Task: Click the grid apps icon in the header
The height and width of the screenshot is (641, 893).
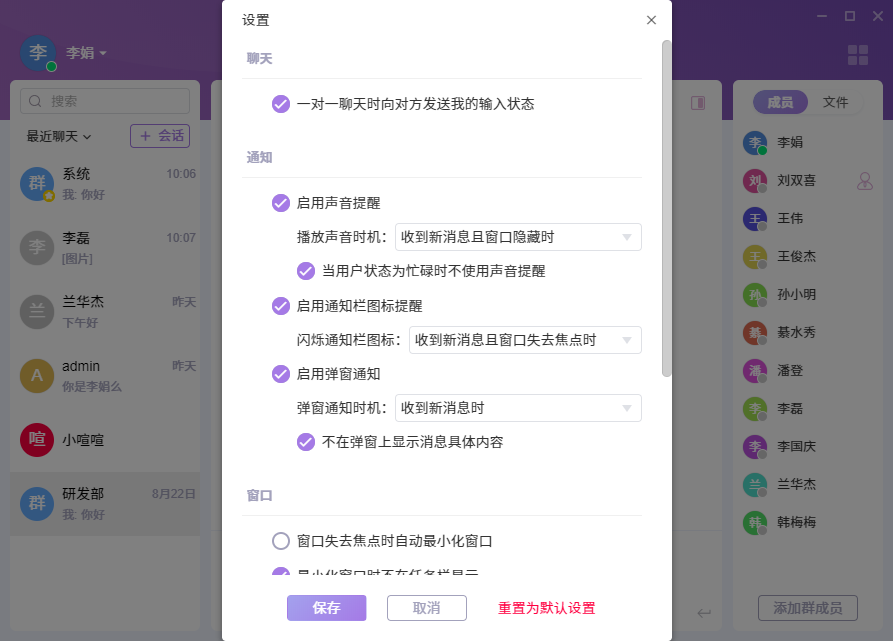Action: 858,55
